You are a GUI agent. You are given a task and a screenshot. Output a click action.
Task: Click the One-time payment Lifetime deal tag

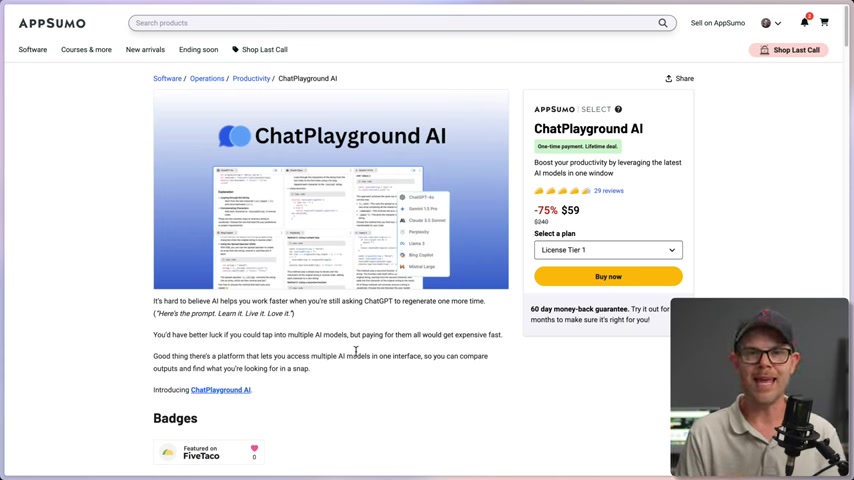[577, 147]
